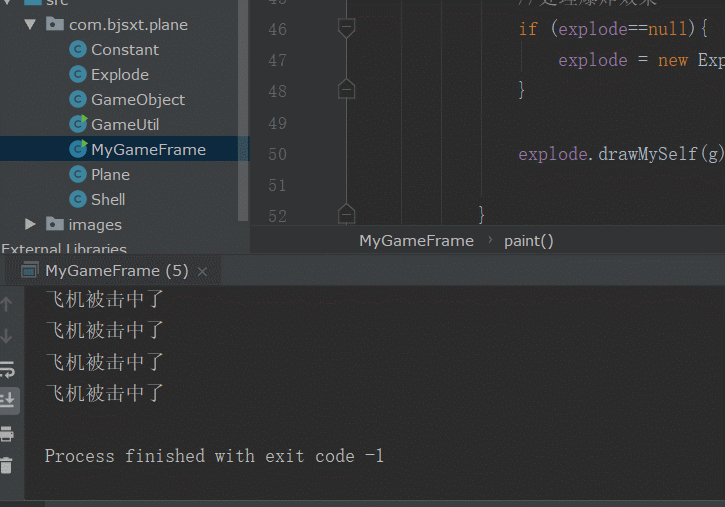This screenshot has width=725, height=507.
Task: Select MyGameFrame in project tree
Action: 124,149
